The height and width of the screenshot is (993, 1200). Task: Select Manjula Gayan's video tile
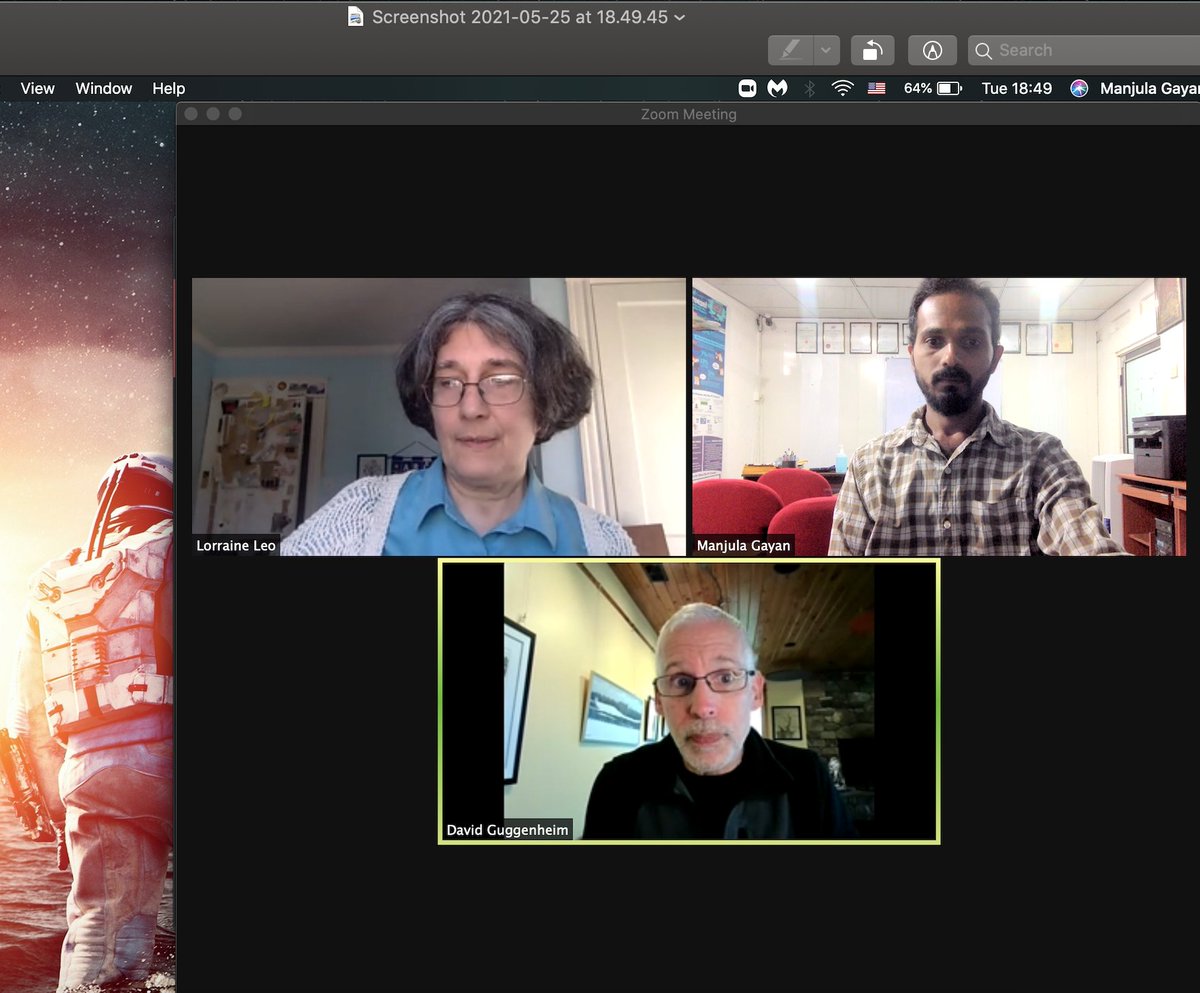[x=939, y=417]
